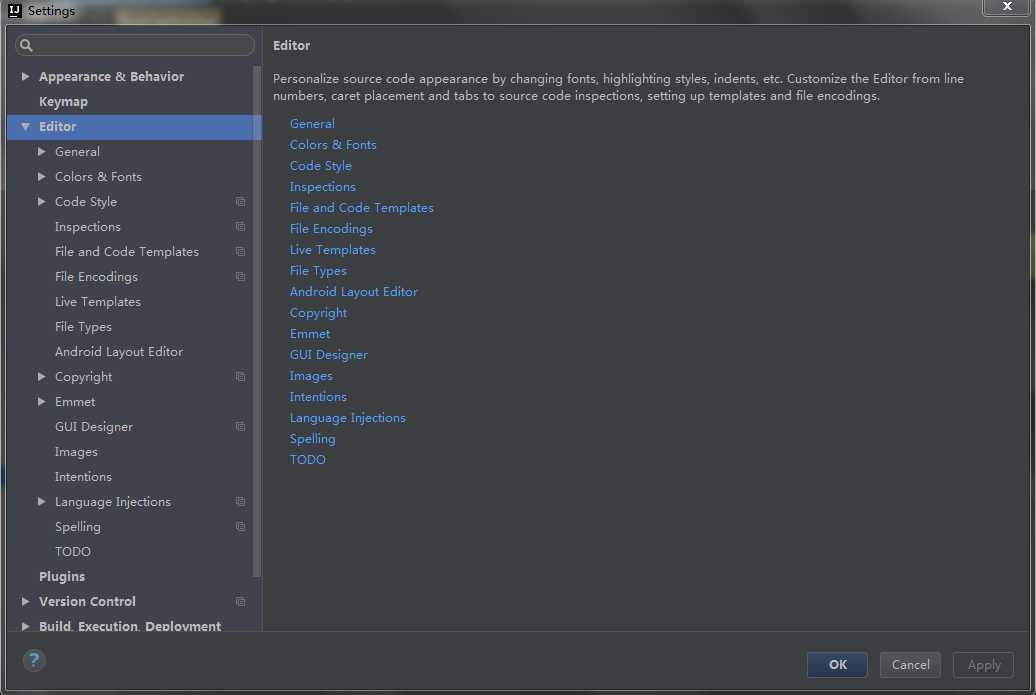Viewport: 1036px width, 695px height.
Task: Dismiss dialog with Cancel button
Action: tap(910, 665)
